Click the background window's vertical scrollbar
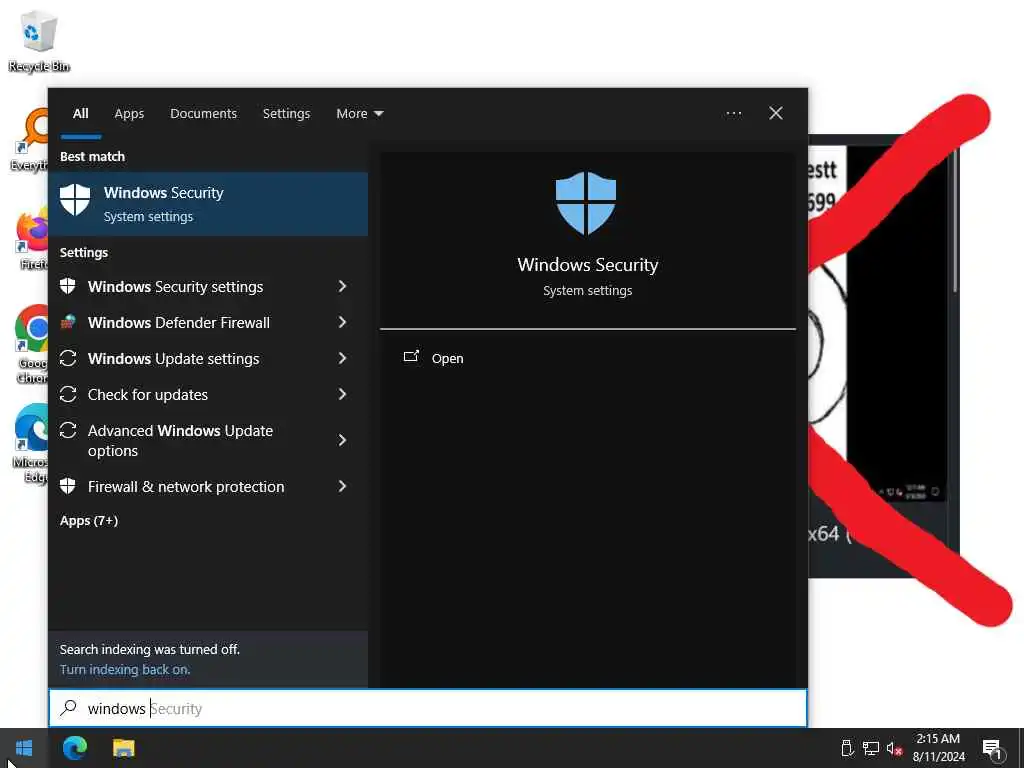This screenshot has width=1024, height=768. [955, 222]
